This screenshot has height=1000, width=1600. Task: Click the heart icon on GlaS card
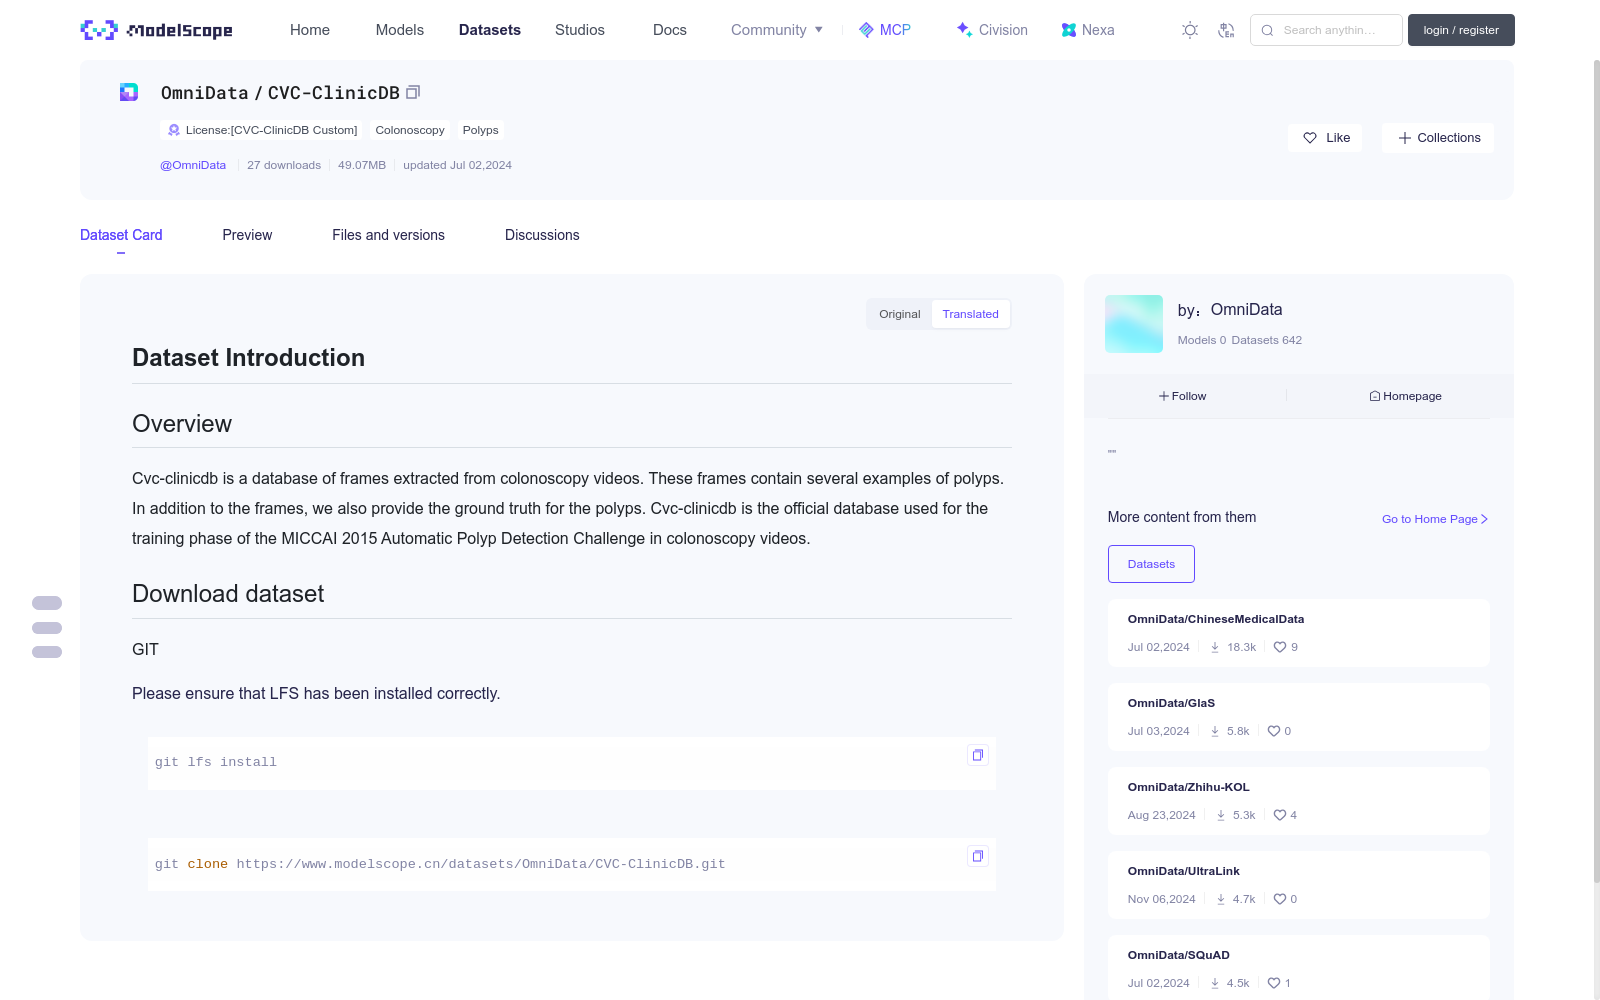coord(1274,731)
